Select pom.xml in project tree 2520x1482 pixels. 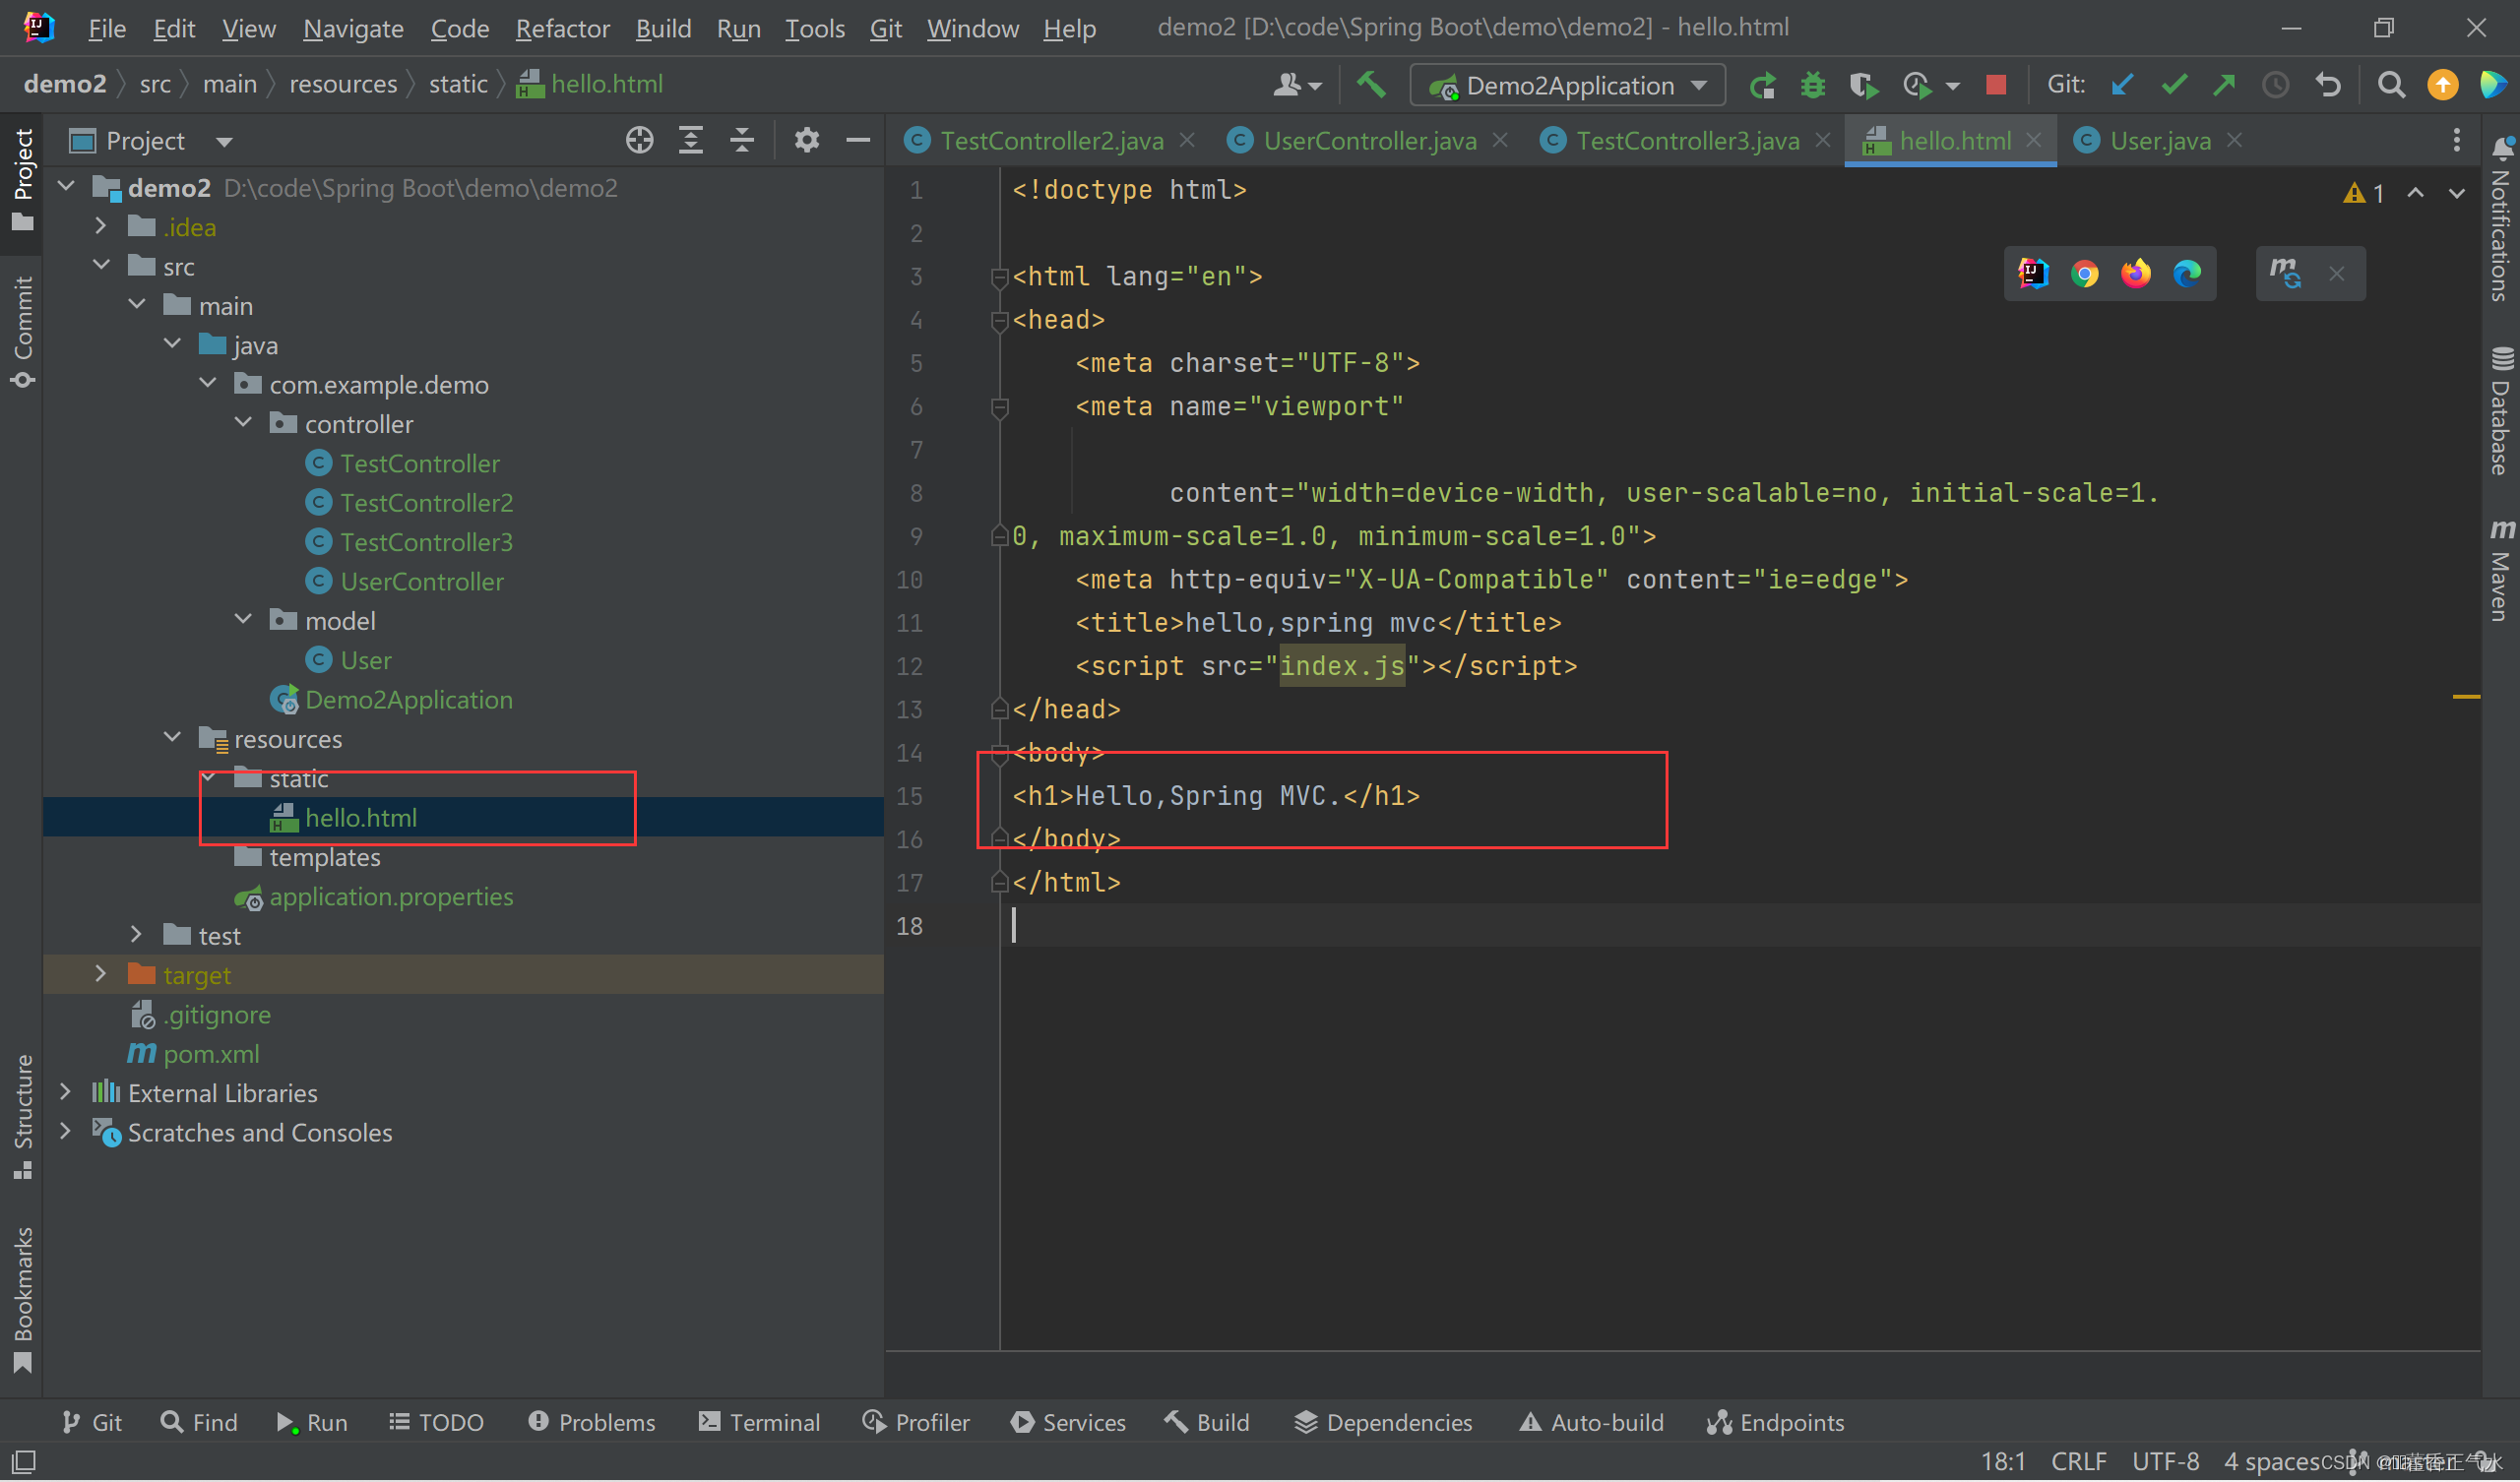point(211,1054)
